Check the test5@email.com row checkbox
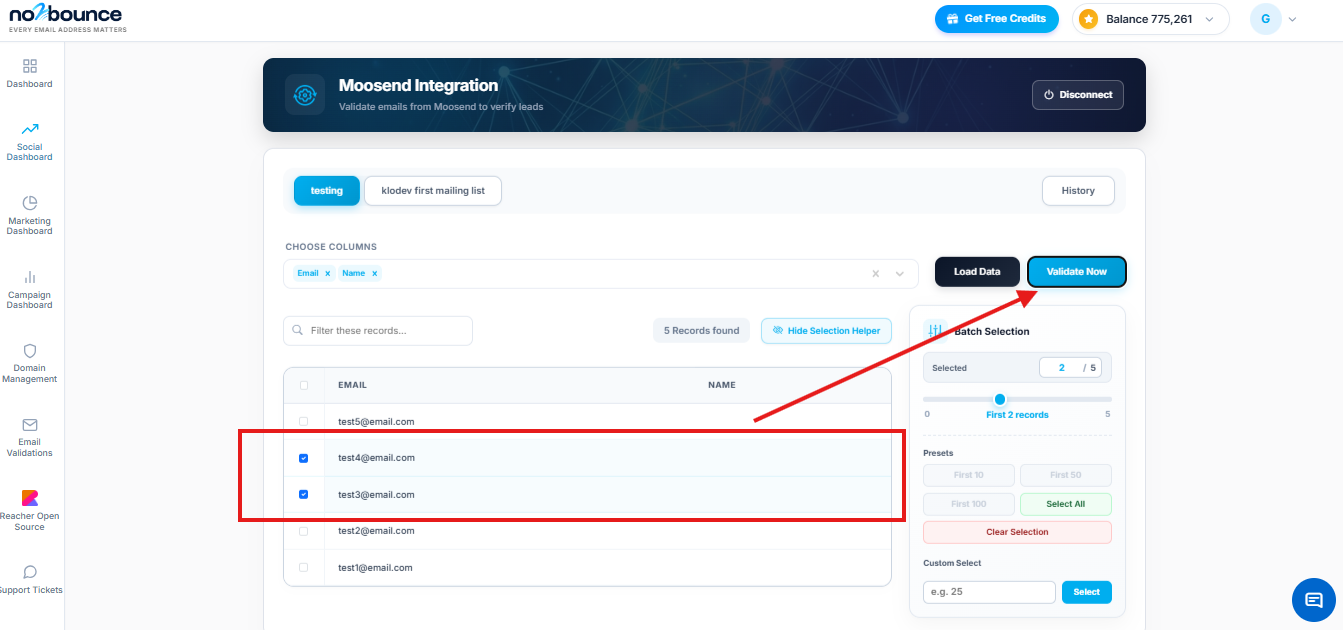1343x630 pixels. pyautogui.click(x=304, y=422)
